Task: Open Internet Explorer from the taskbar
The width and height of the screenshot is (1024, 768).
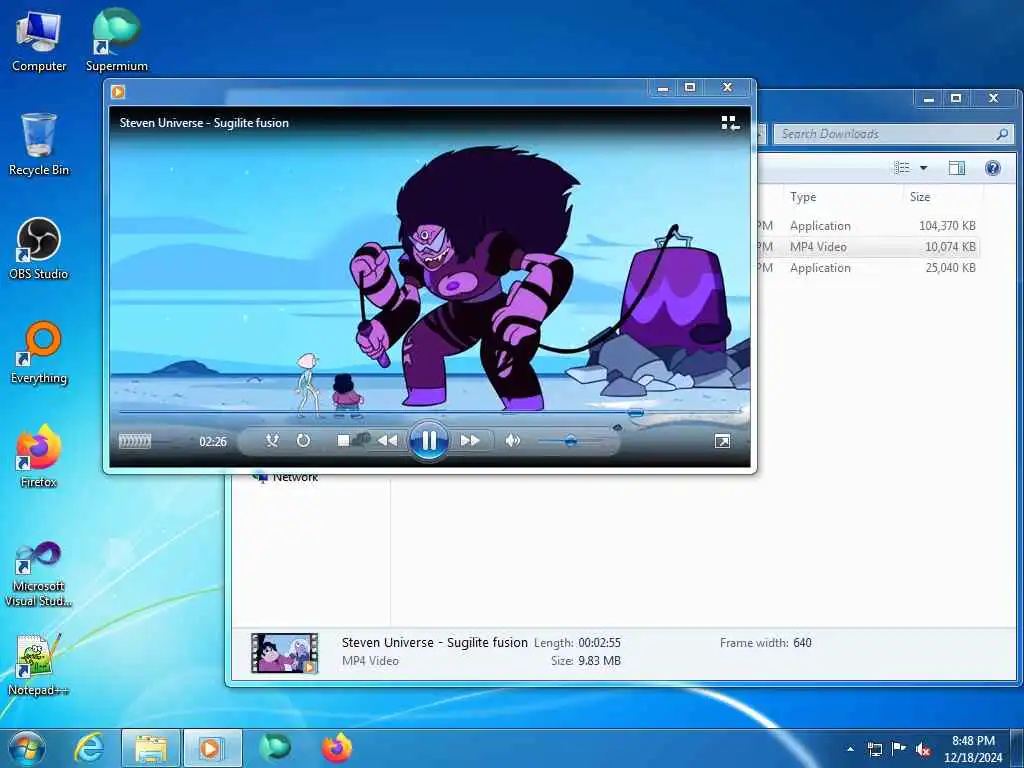Action: point(89,748)
